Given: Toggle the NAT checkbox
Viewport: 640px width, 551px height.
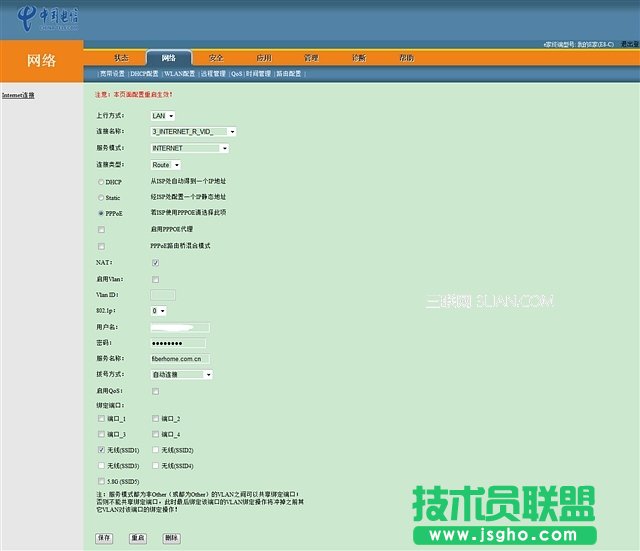Looking at the screenshot, I should coord(155,263).
